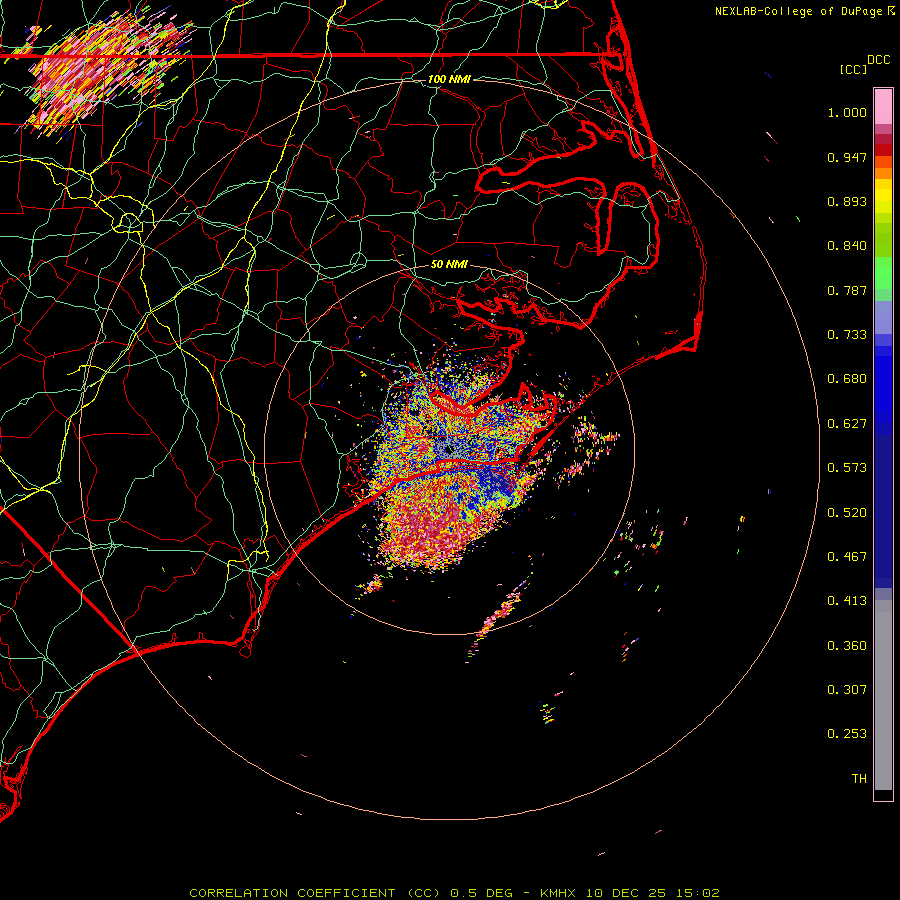
Task: Select the 0.893 scale value
Action: coord(847,201)
